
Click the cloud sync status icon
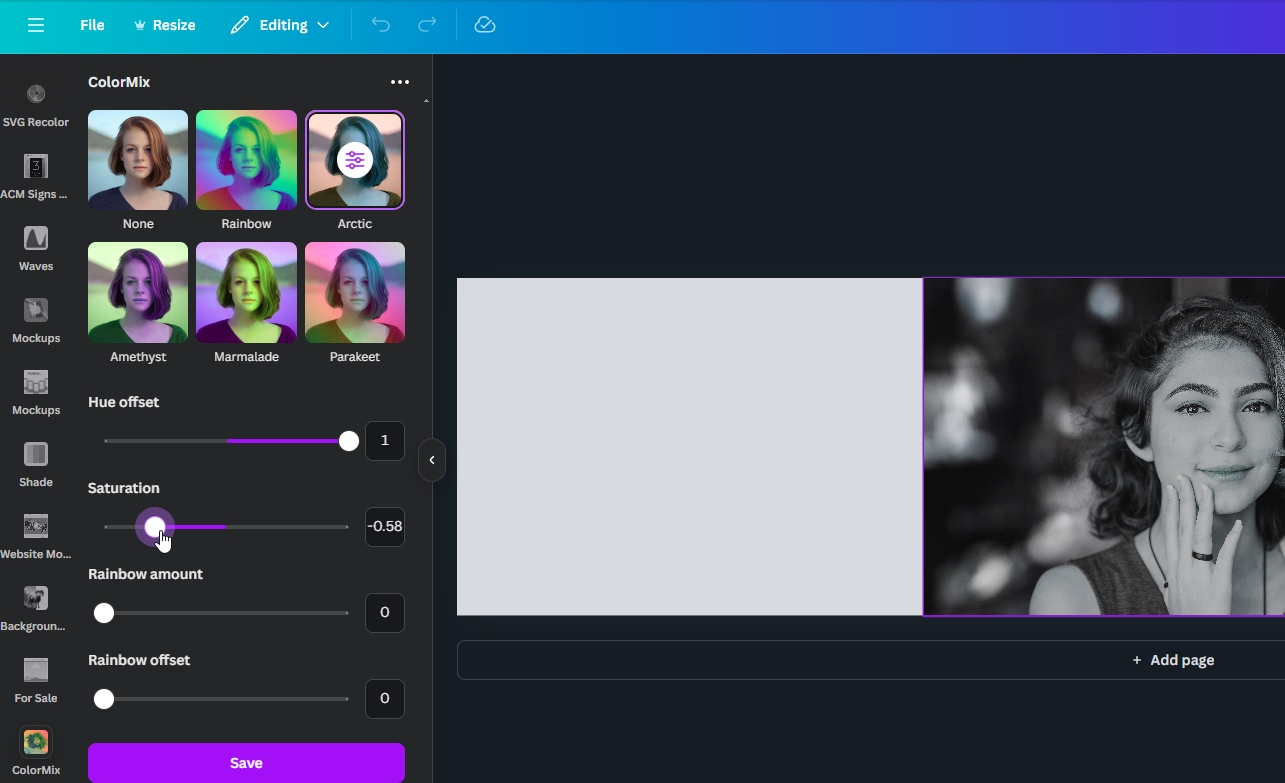[485, 24]
